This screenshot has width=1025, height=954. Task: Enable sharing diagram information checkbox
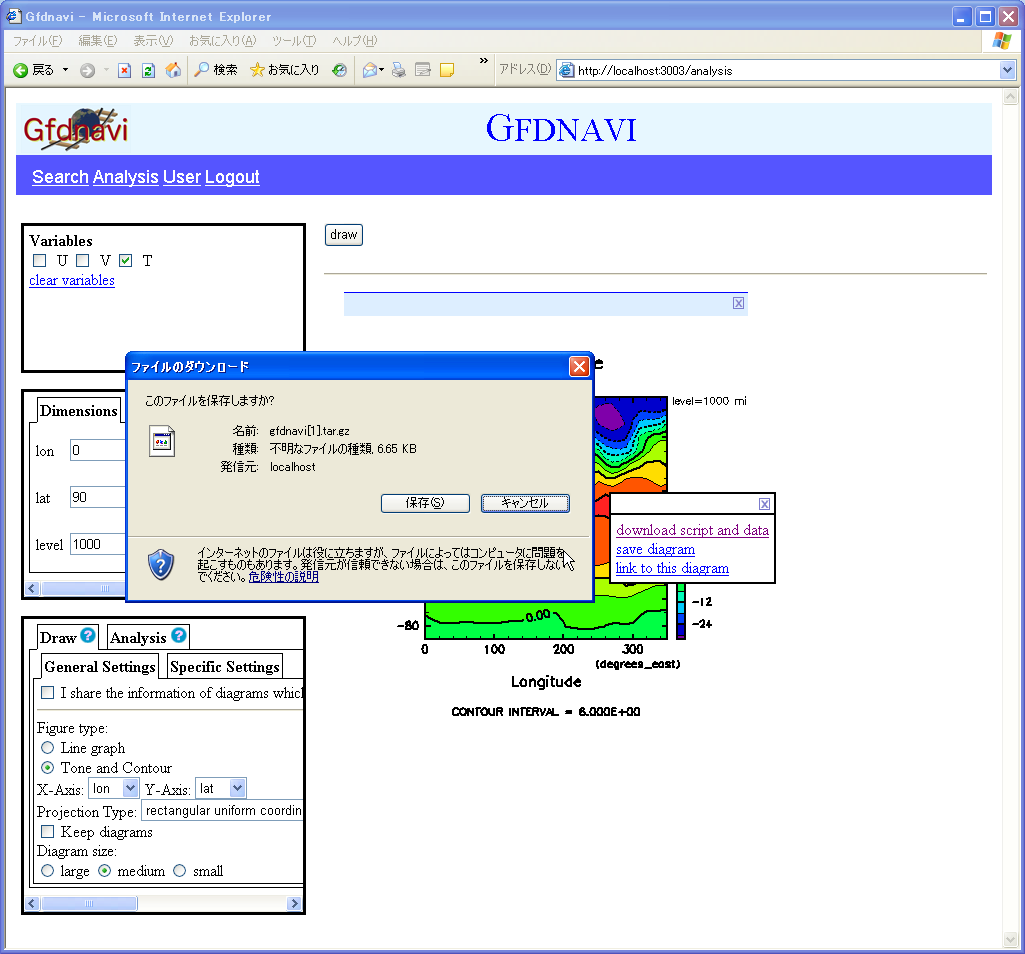tap(48, 692)
